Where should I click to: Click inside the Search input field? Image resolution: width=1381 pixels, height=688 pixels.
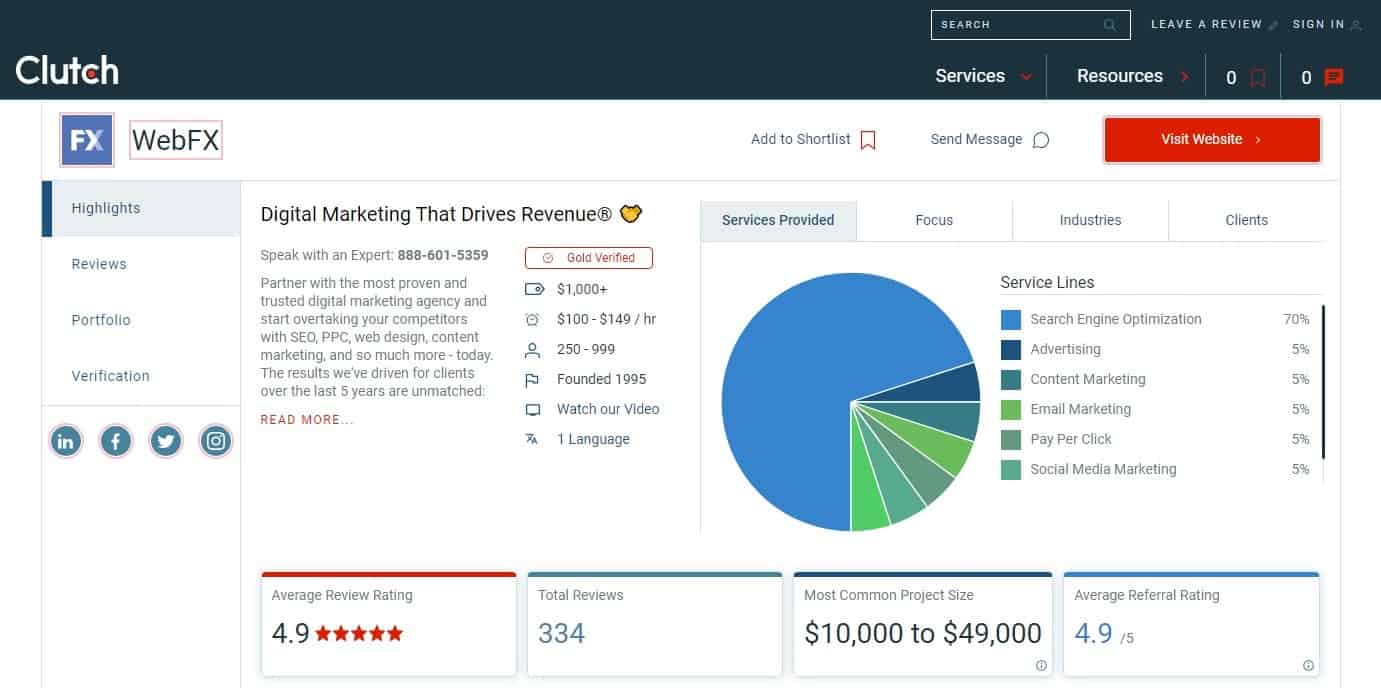pyautogui.click(x=1030, y=25)
